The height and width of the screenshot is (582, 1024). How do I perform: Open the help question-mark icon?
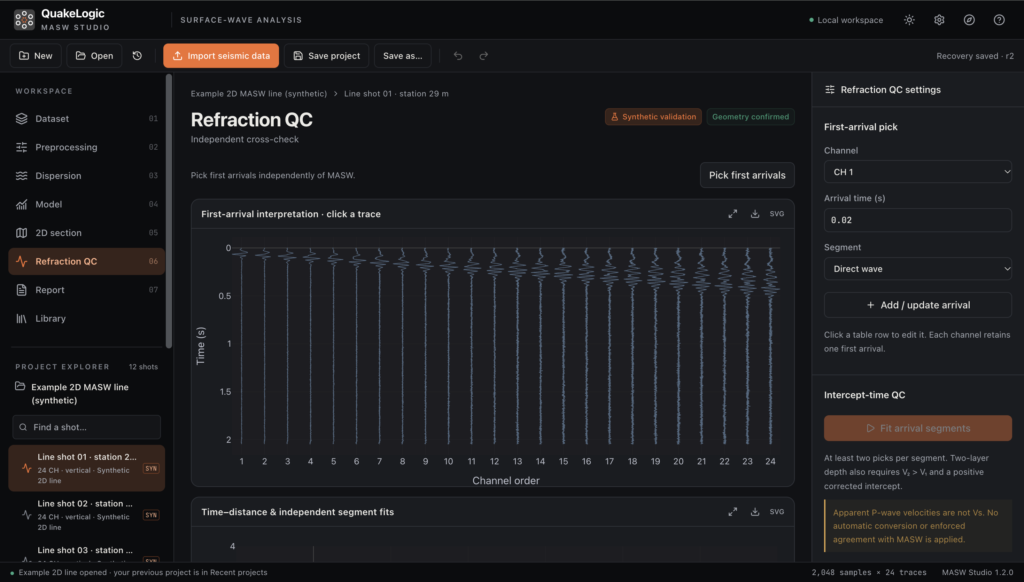999,20
